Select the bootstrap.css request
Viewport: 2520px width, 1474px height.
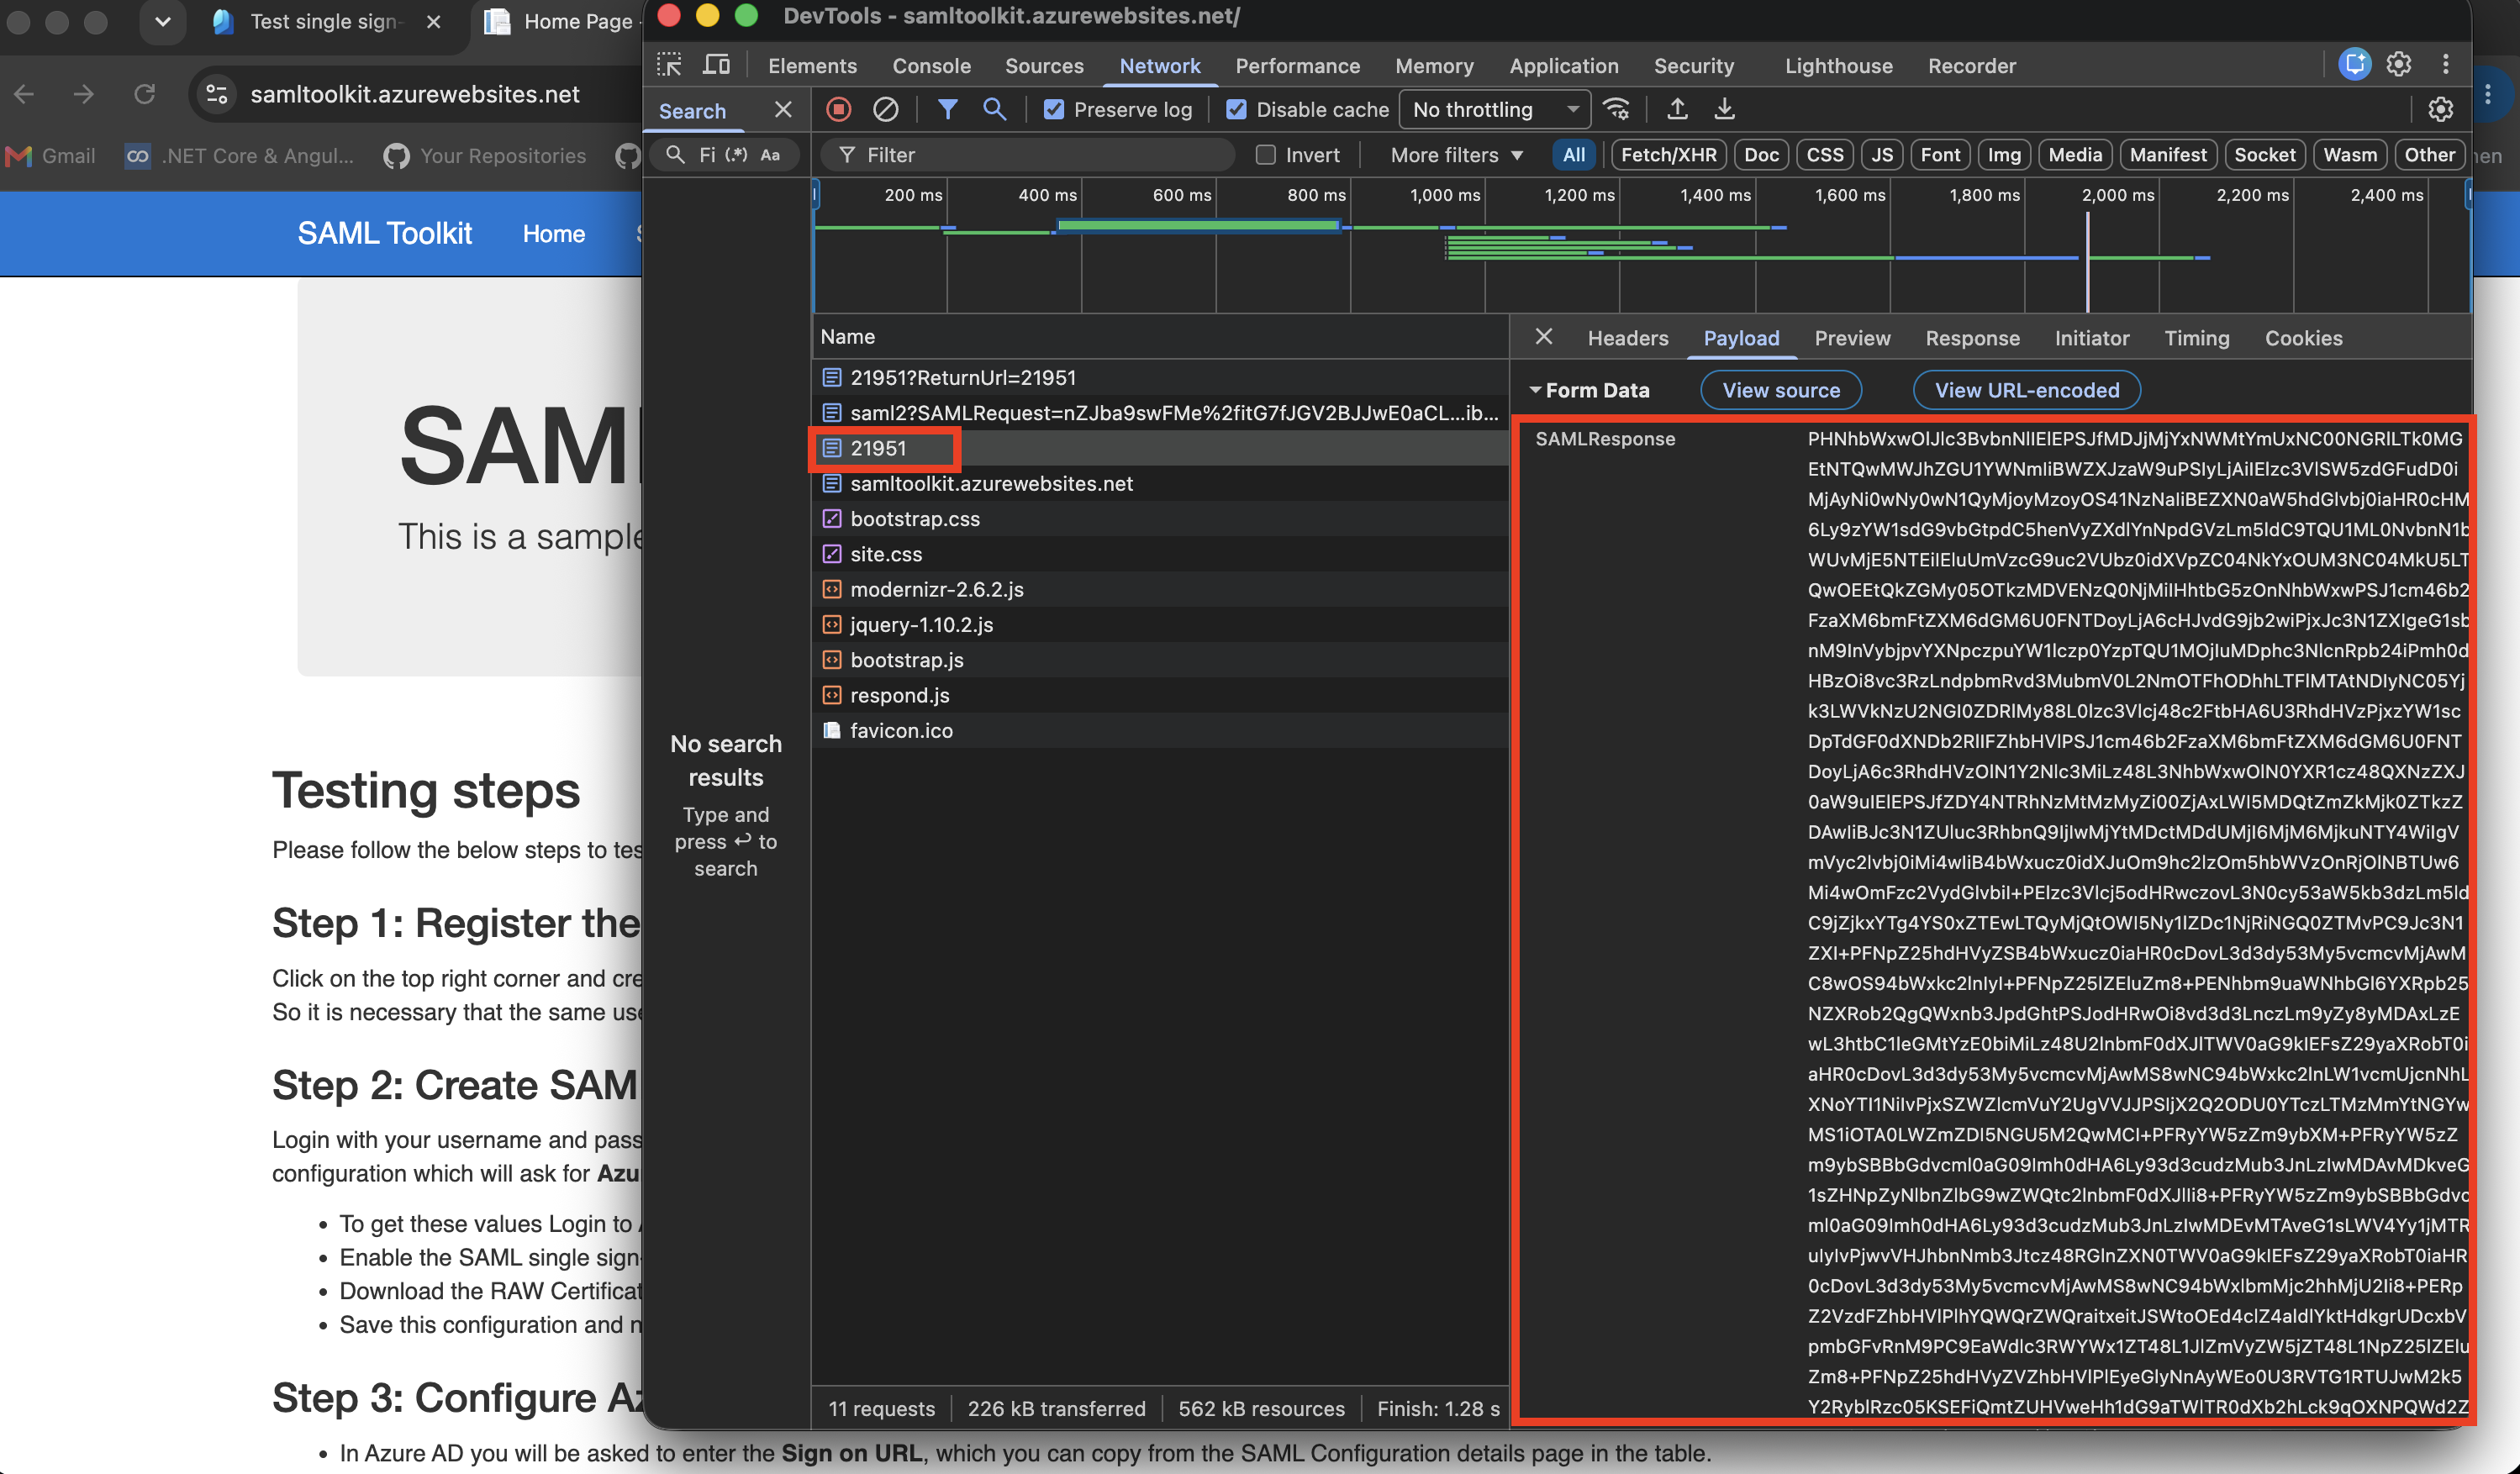tap(1159, 519)
